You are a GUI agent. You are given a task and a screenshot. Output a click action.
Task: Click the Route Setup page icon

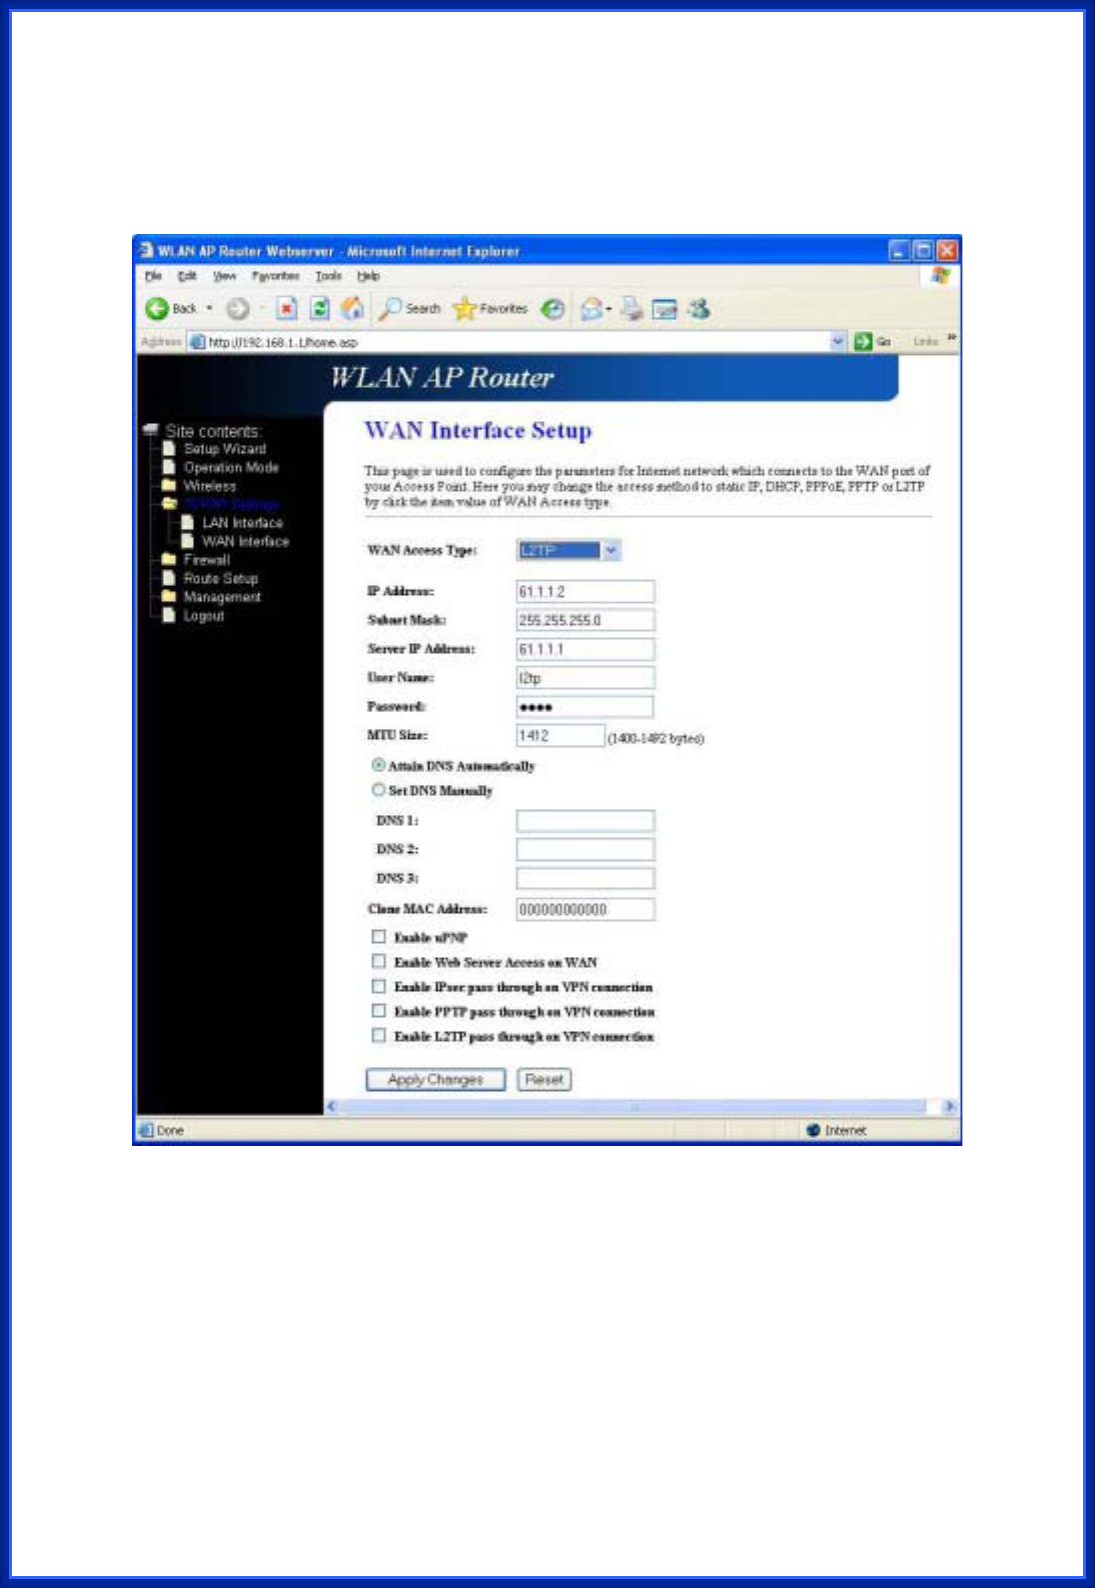[169, 578]
